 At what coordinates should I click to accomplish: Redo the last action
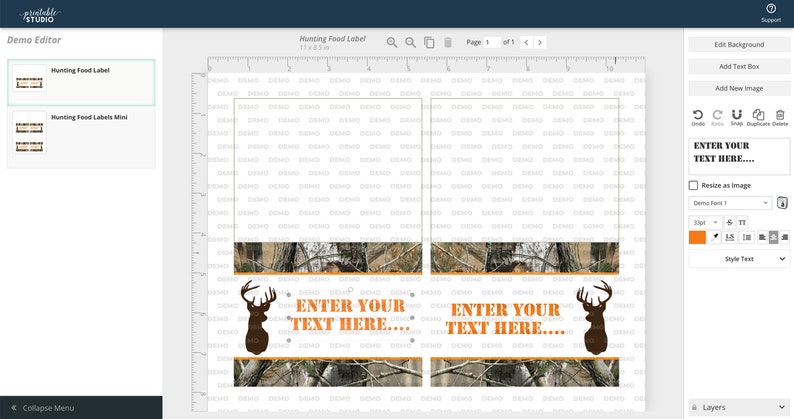point(717,118)
